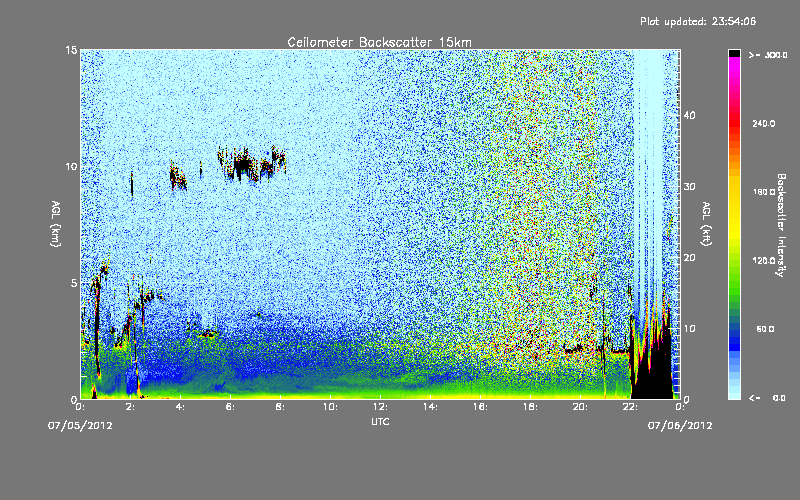Click the 'Plot updated: 23:54:06' timestamp
The image size is (800, 500).
point(698,21)
